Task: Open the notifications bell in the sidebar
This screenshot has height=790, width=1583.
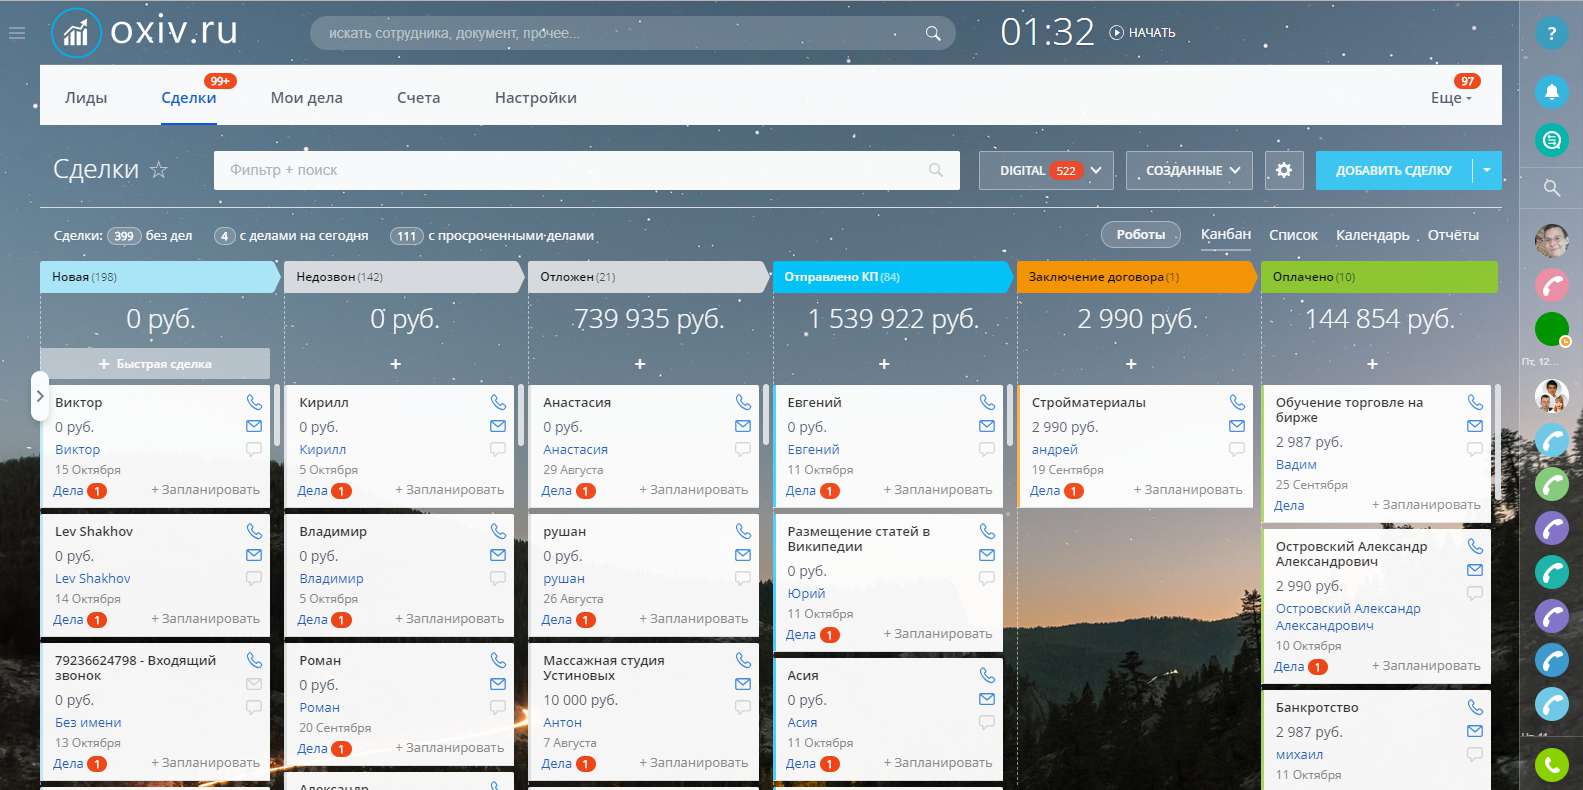Action: tap(1551, 92)
